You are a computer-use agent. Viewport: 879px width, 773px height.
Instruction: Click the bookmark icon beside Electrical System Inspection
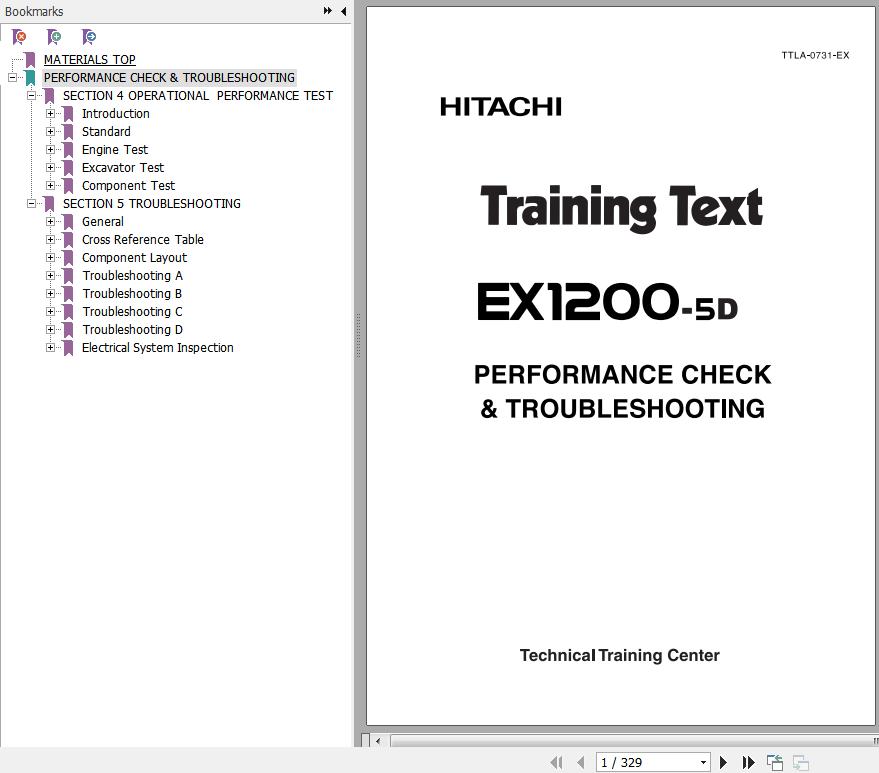tap(68, 348)
